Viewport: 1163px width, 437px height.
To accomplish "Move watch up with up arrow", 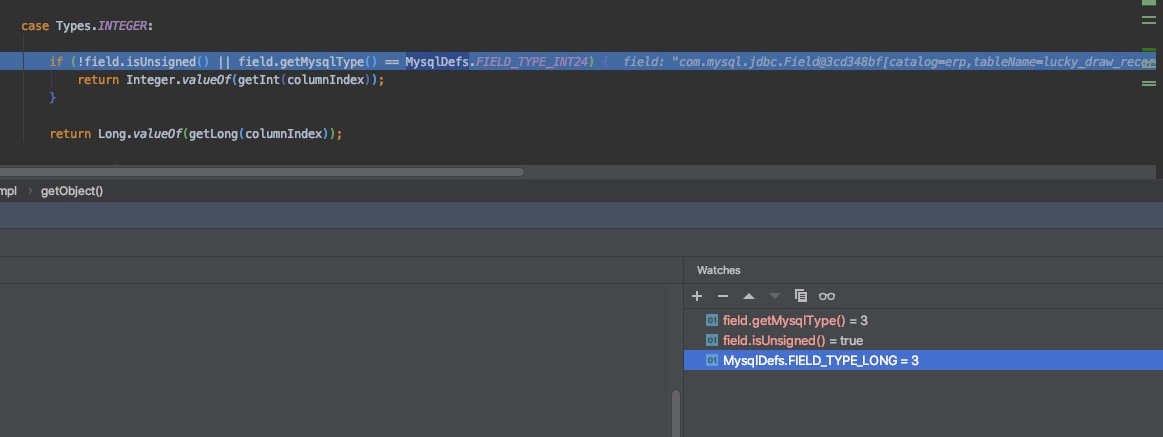I will tap(748, 296).
